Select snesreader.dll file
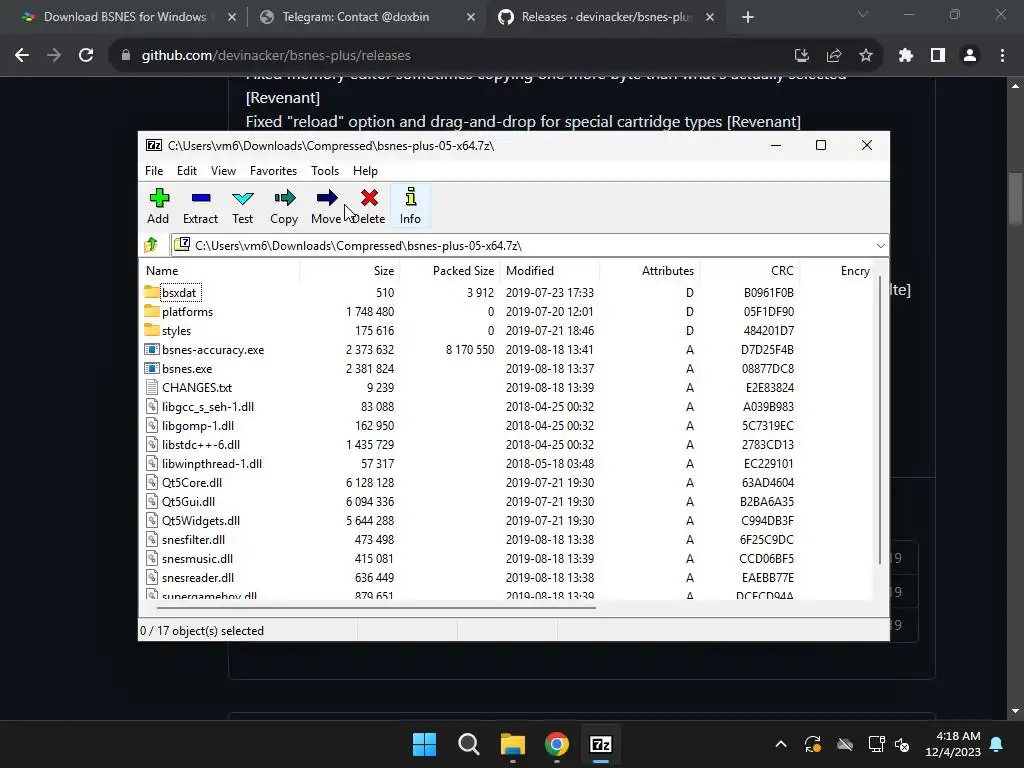The width and height of the screenshot is (1024, 768). tap(198, 577)
